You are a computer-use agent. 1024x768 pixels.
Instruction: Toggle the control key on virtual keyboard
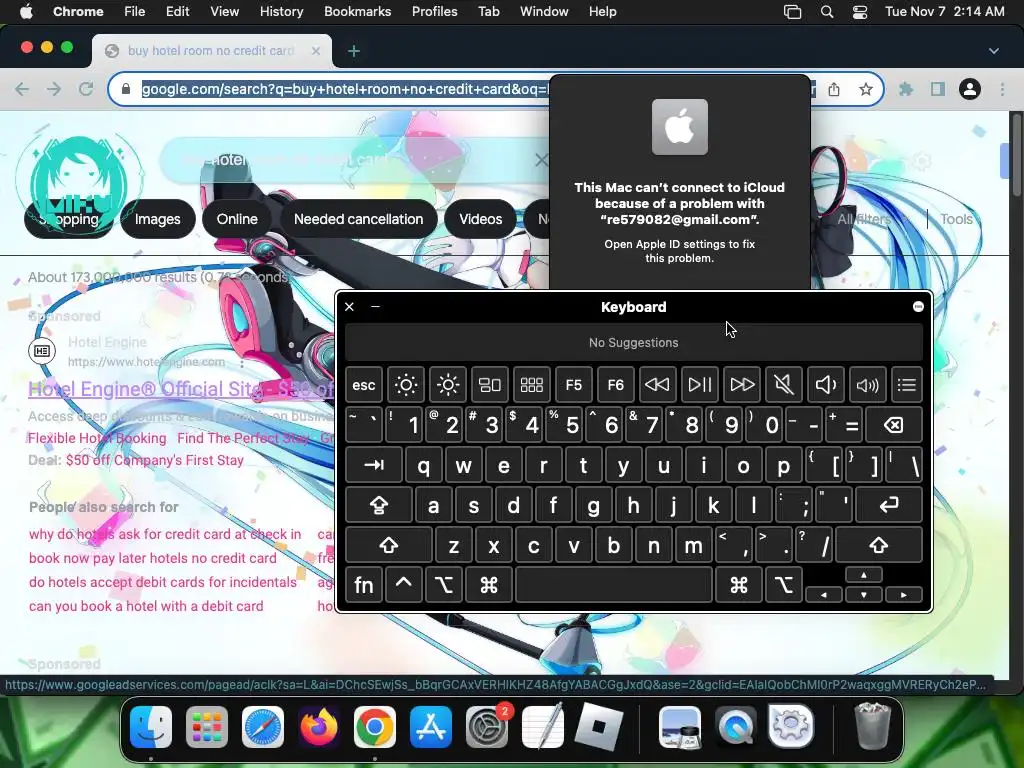[404, 584]
